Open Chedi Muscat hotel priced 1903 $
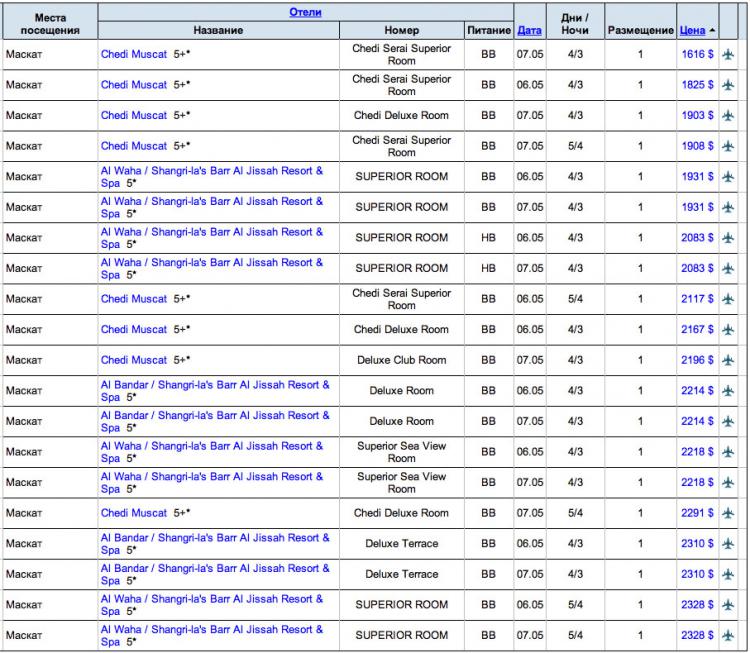The height and width of the screenshot is (653, 750). [134, 115]
